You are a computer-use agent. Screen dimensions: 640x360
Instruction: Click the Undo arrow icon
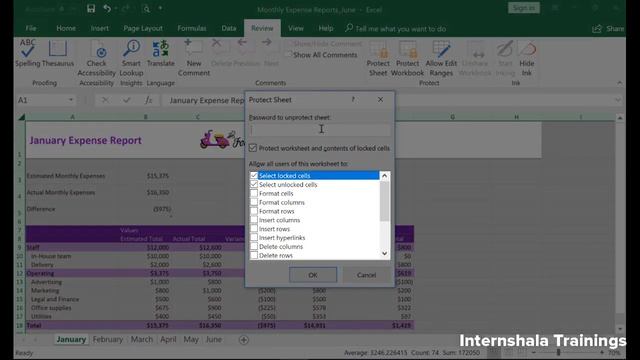tap(107, 9)
